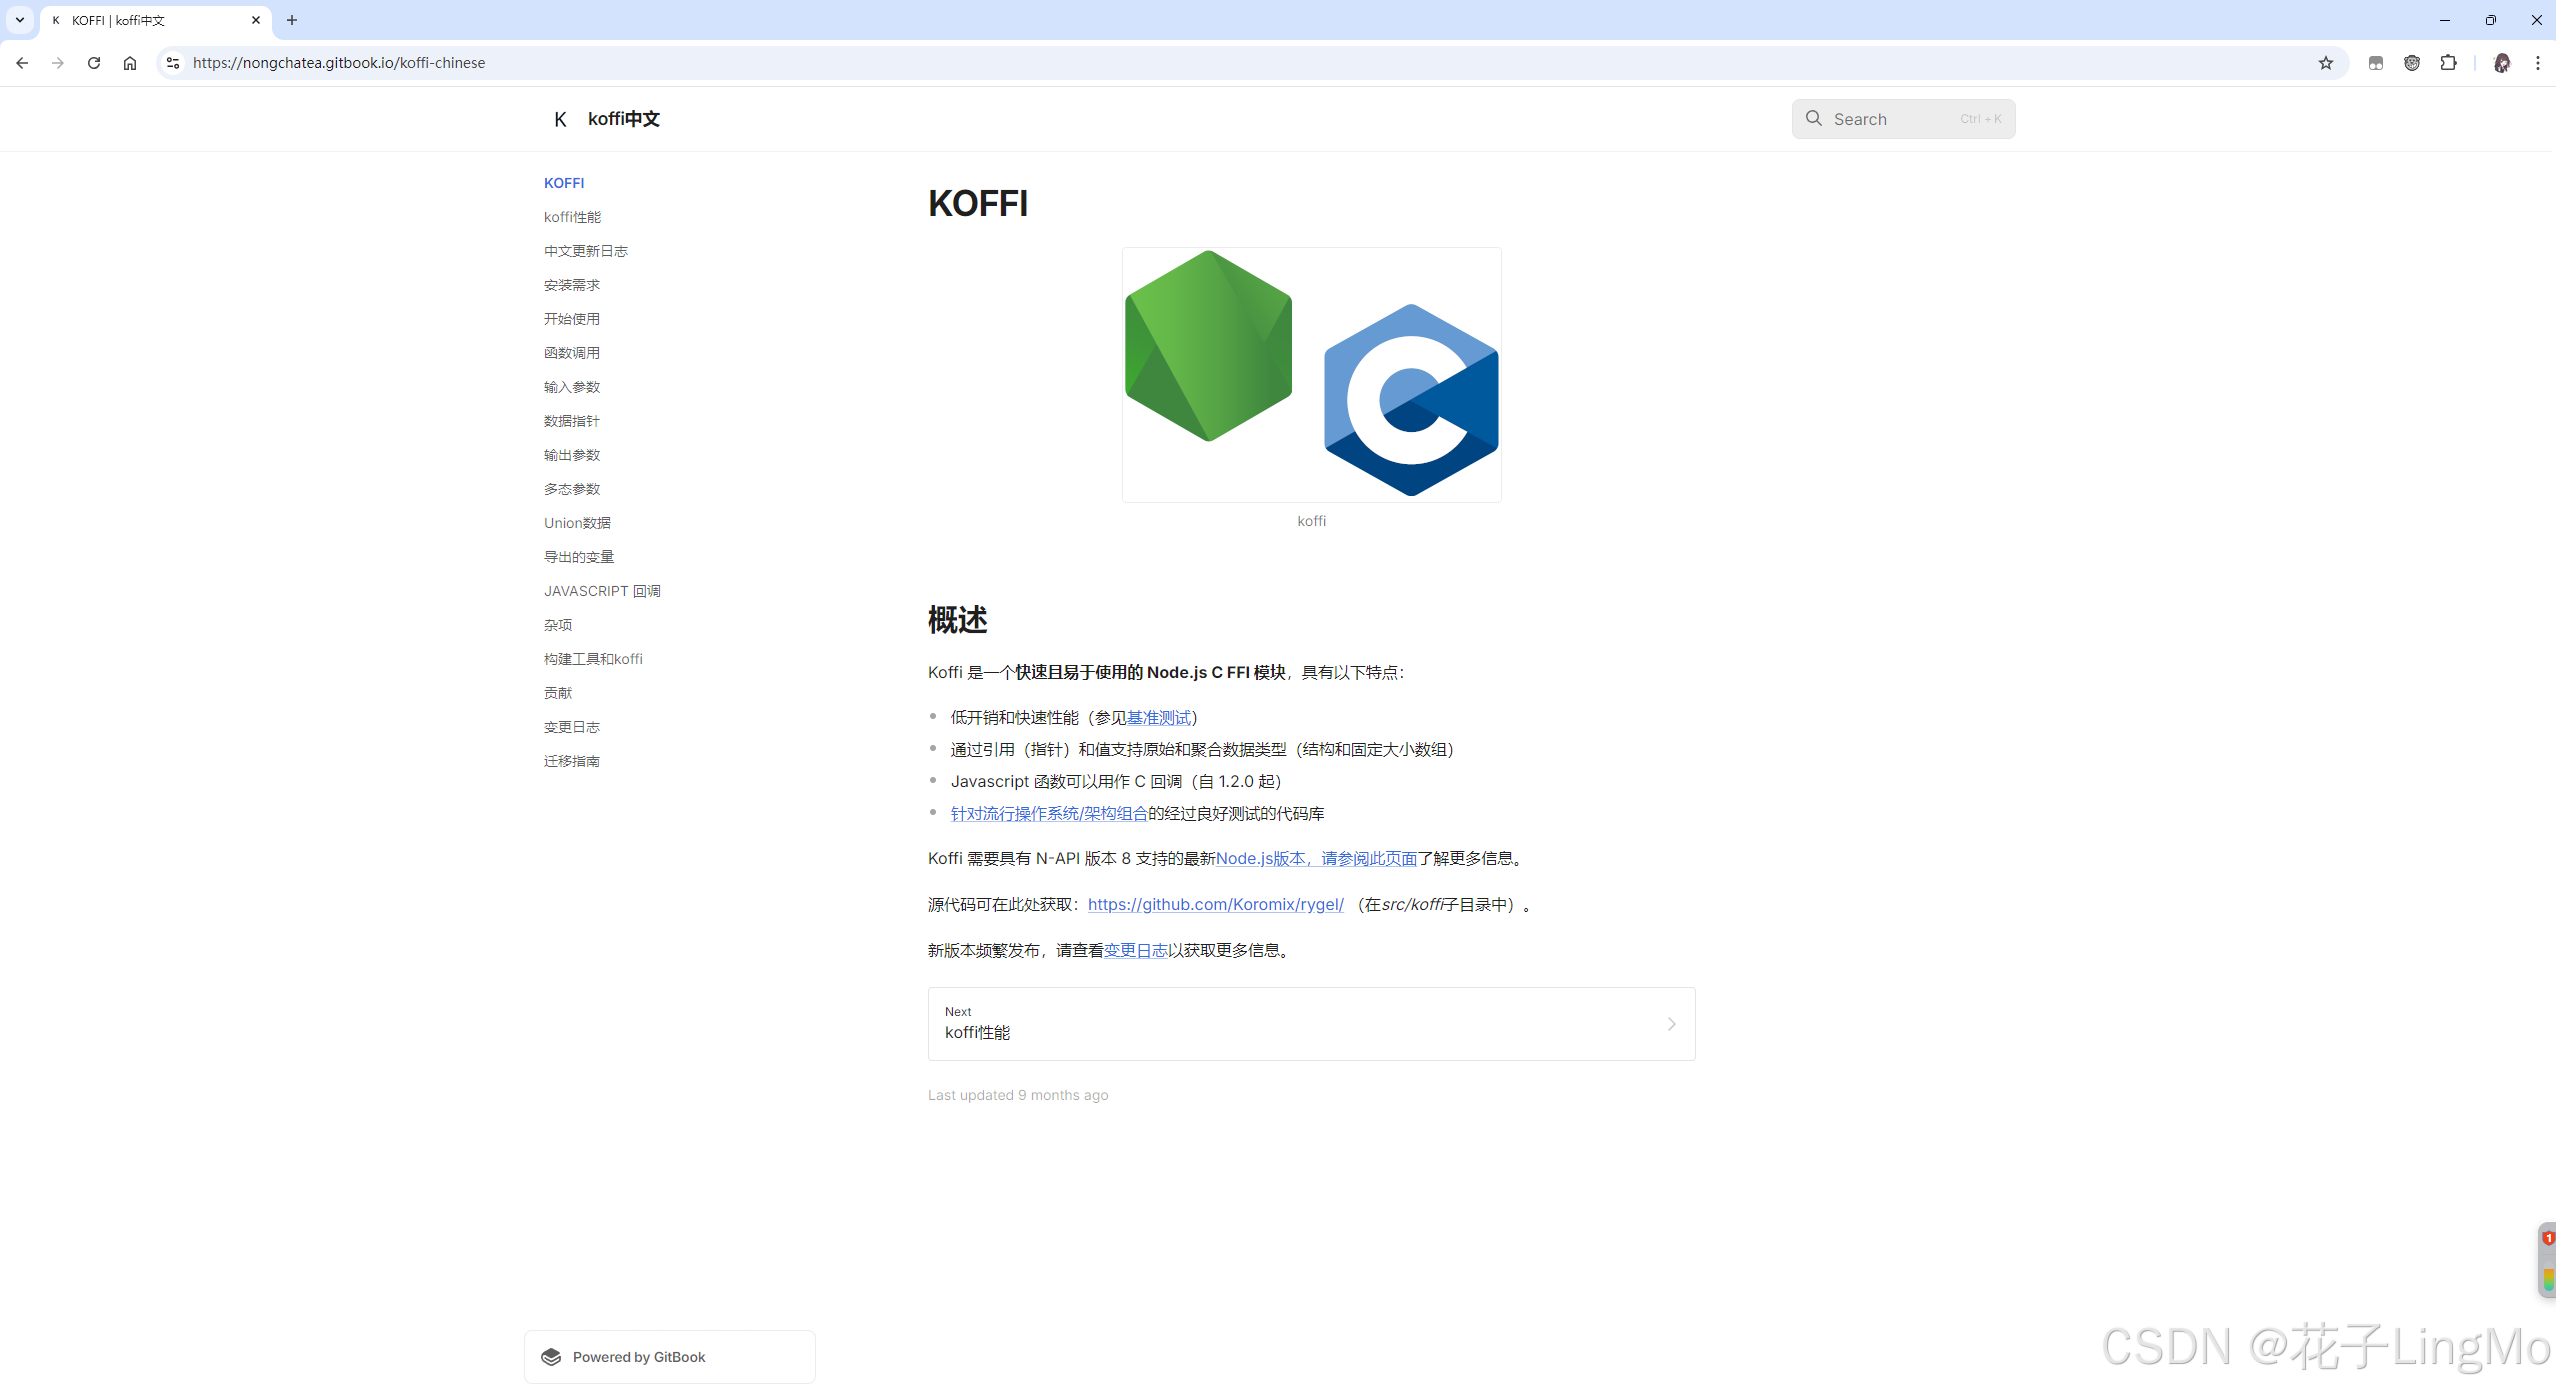This screenshot has width=2556, height=1389.
Task: Click the search magnifier in the Search box
Action: [1814, 119]
